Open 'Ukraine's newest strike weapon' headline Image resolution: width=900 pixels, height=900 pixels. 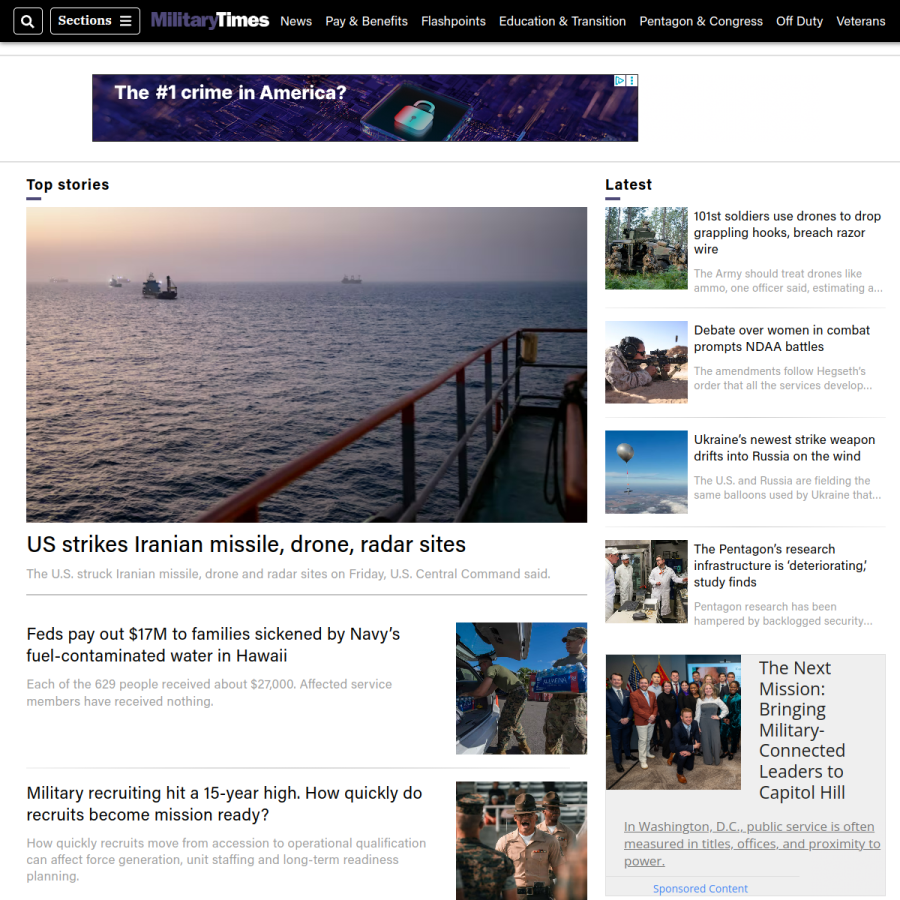coord(784,448)
